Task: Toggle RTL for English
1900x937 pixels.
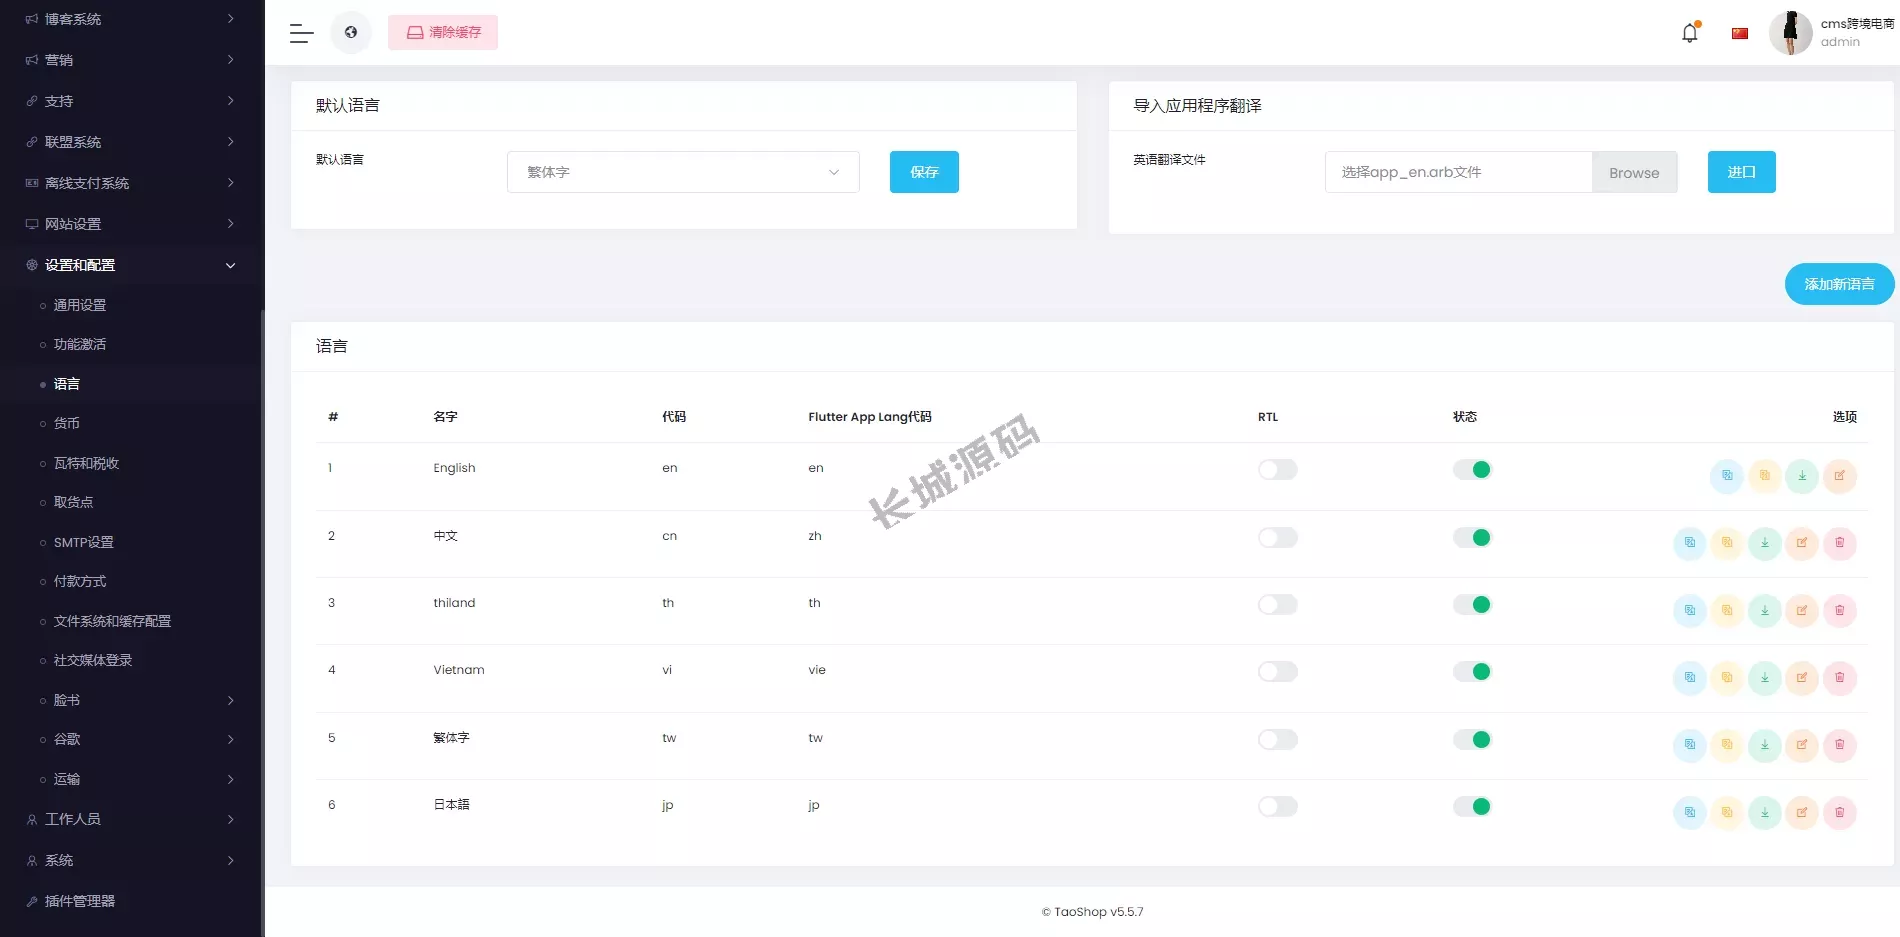Action: pos(1278,470)
